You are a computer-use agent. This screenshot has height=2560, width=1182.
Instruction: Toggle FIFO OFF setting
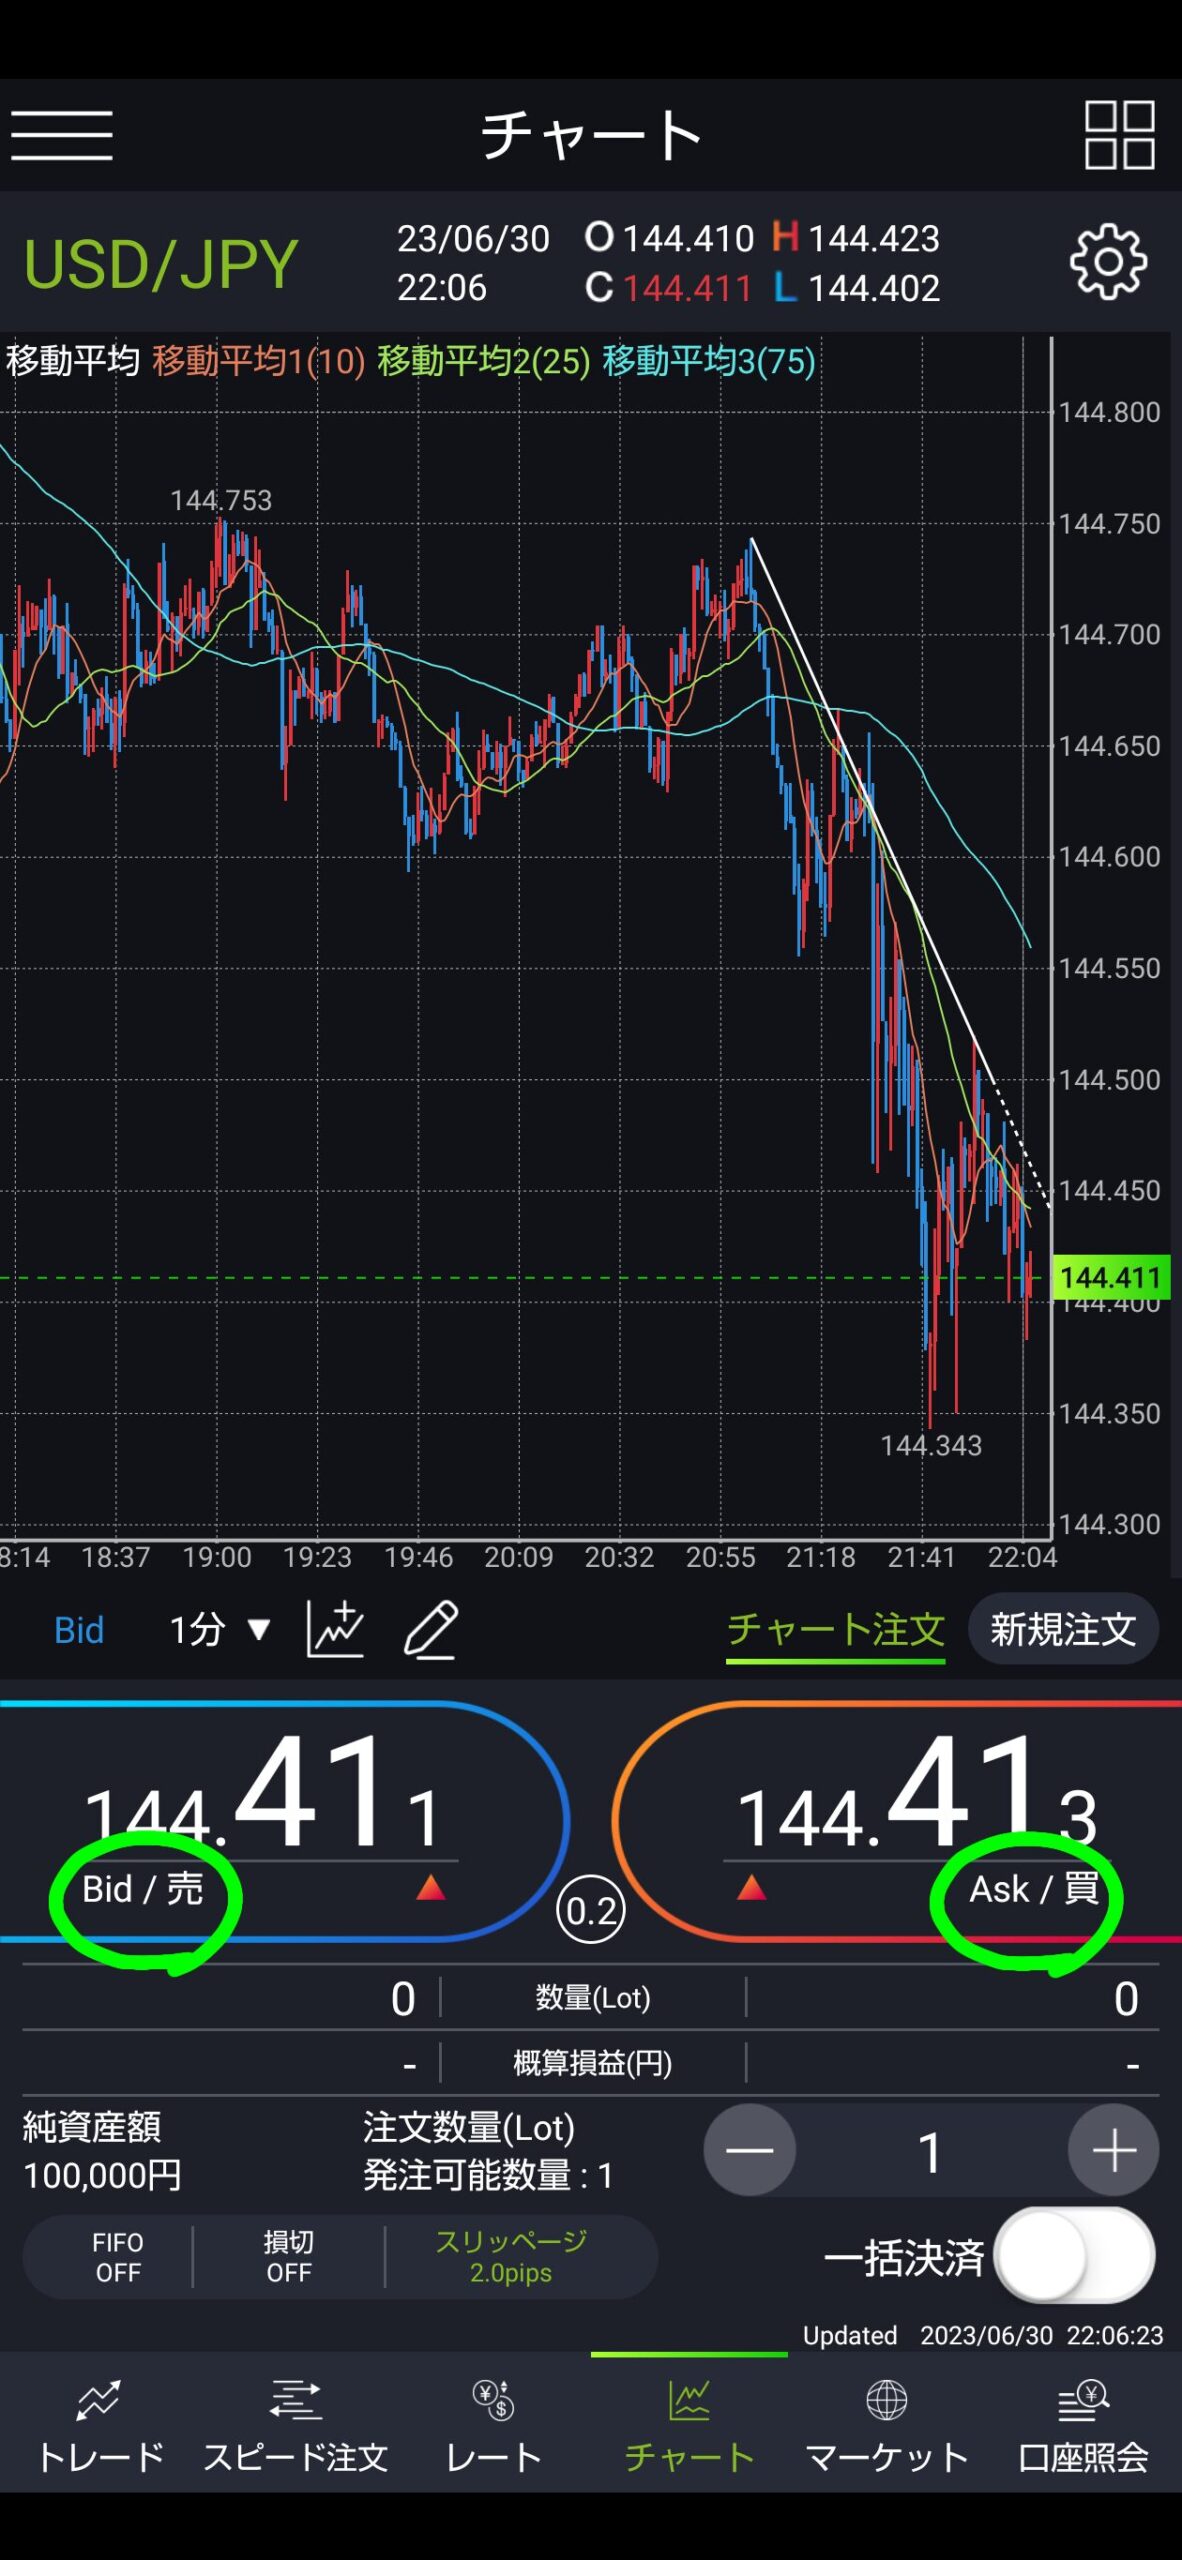pyautogui.click(x=118, y=2257)
